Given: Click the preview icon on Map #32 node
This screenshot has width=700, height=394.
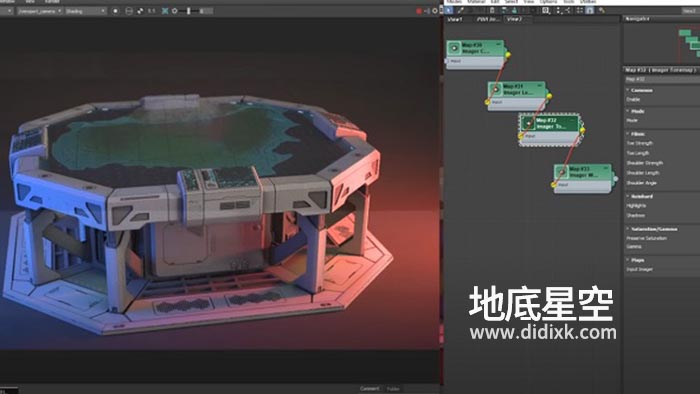Looking at the screenshot, I should [529, 123].
